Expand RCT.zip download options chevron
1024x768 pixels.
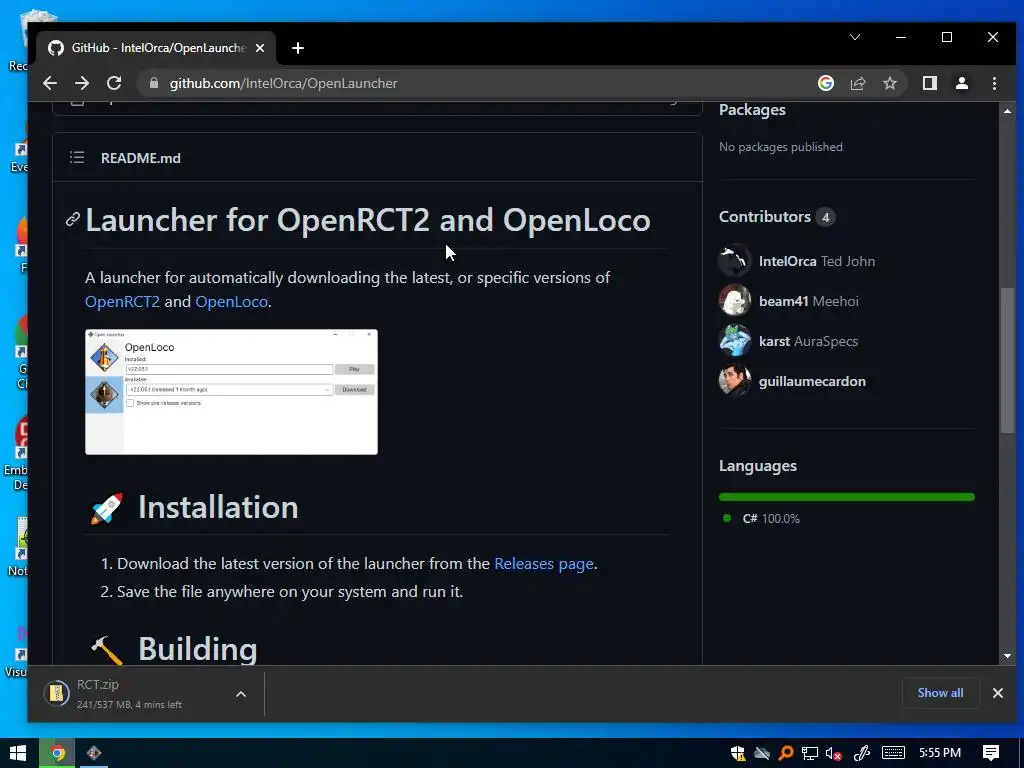(x=241, y=694)
